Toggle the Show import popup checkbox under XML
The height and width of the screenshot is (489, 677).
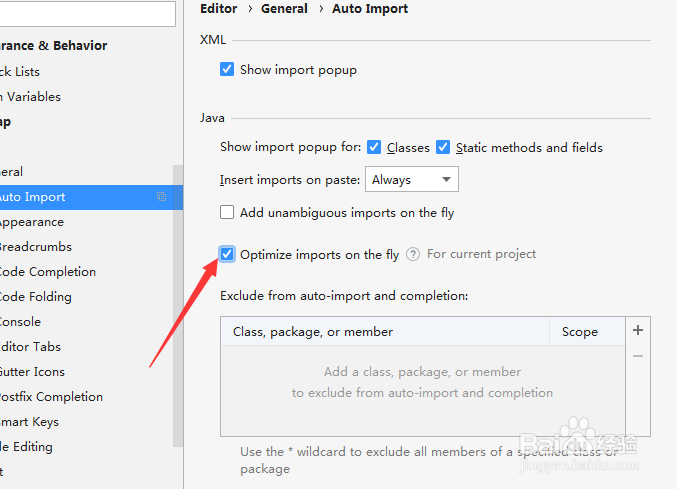(x=227, y=70)
